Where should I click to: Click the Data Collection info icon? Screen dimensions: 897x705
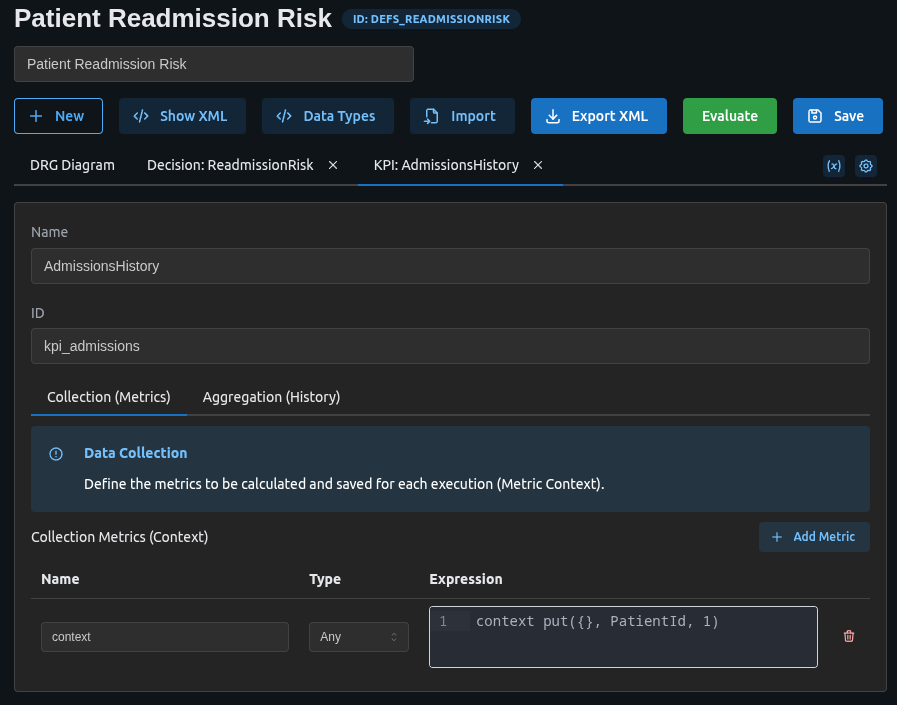[x=56, y=454]
